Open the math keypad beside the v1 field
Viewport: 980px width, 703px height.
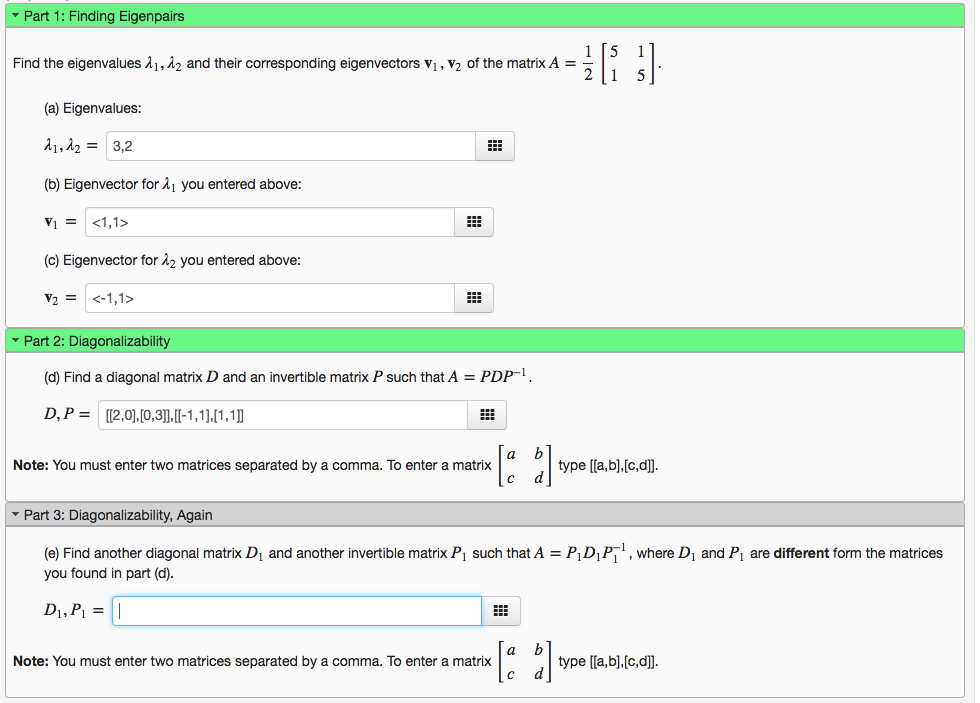473,222
